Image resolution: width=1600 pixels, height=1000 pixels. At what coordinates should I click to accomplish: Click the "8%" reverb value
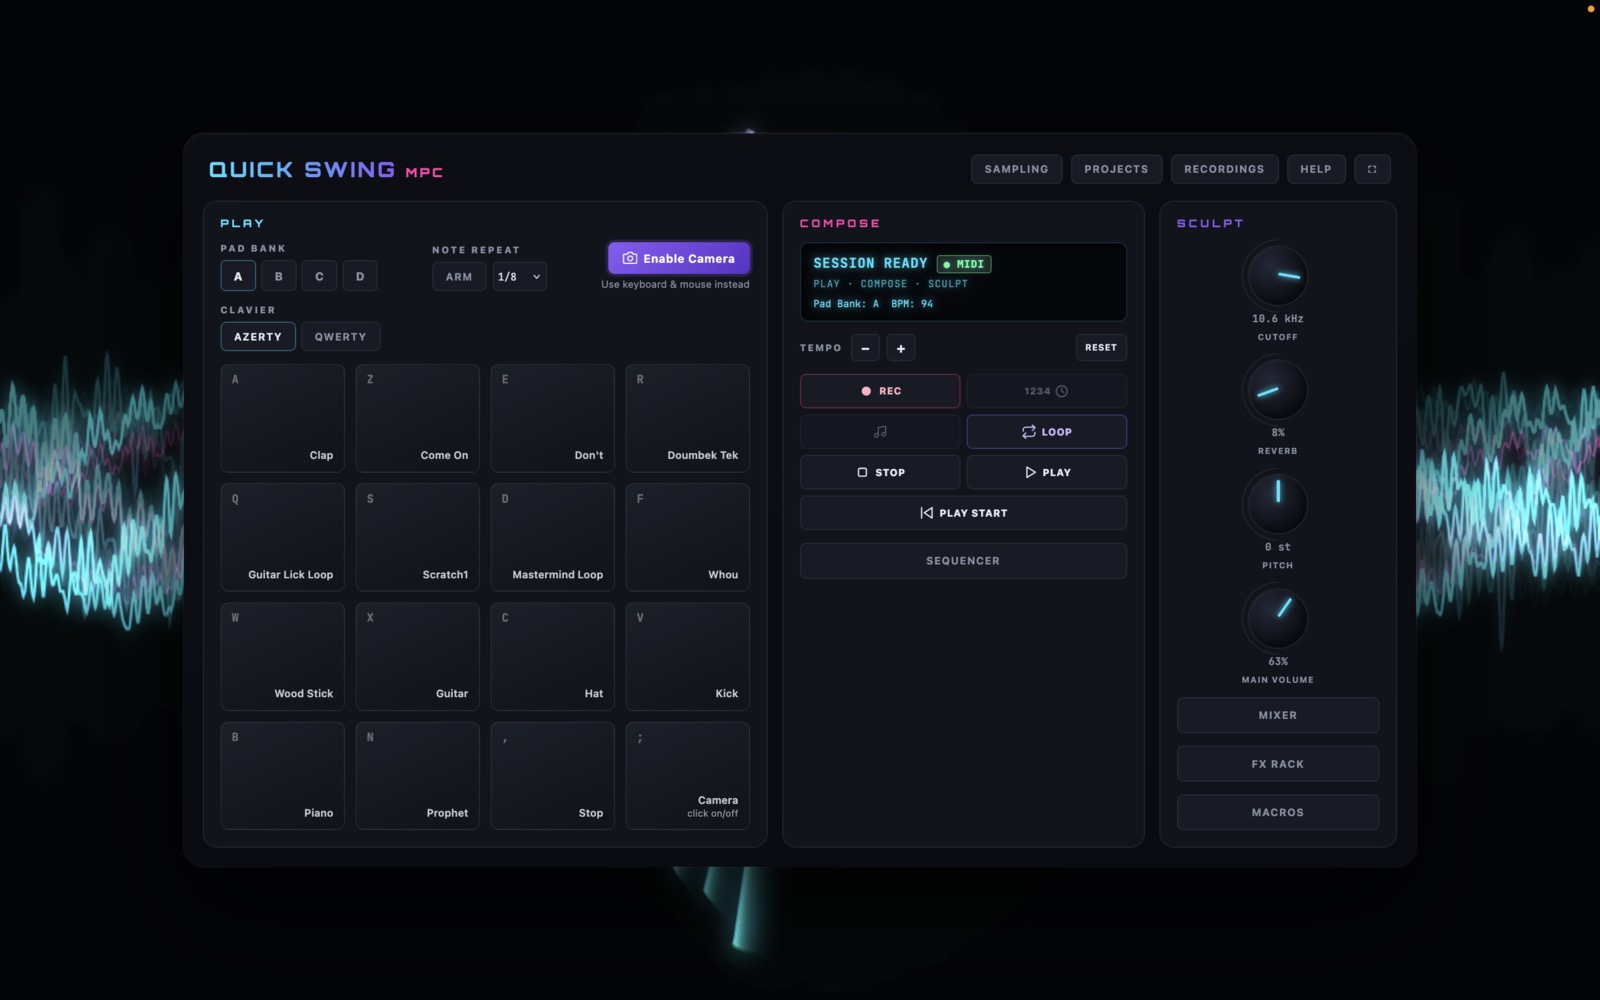tap(1278, 433)
